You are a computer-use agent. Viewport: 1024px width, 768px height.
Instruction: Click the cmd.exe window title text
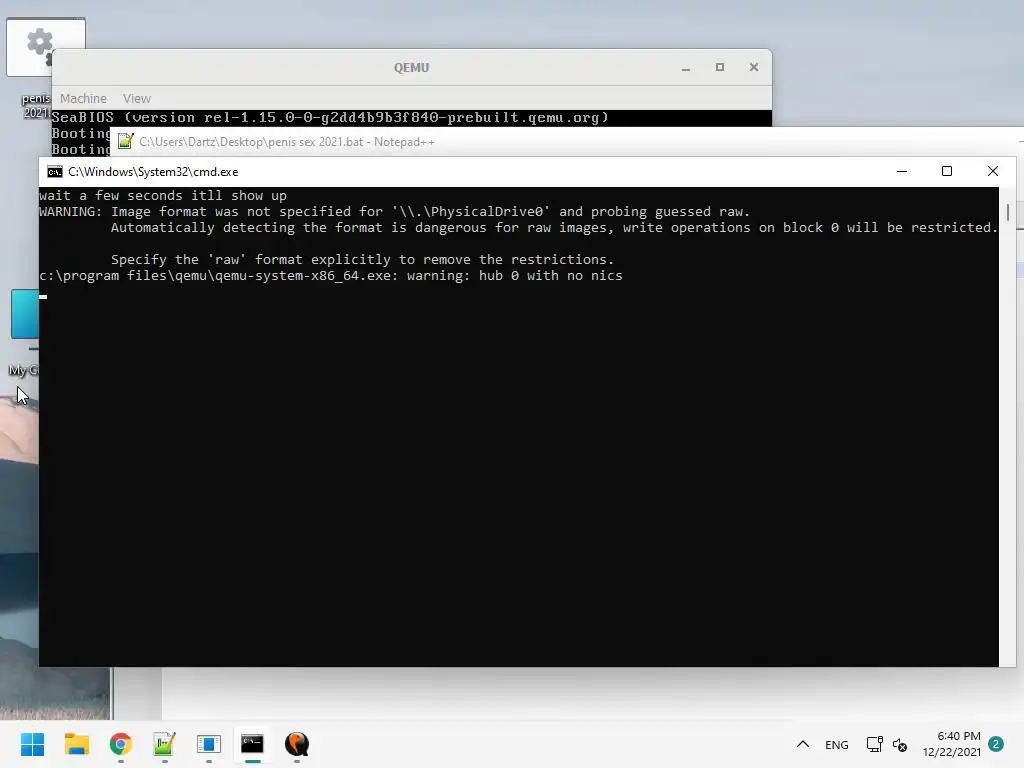tap(153, 172)
